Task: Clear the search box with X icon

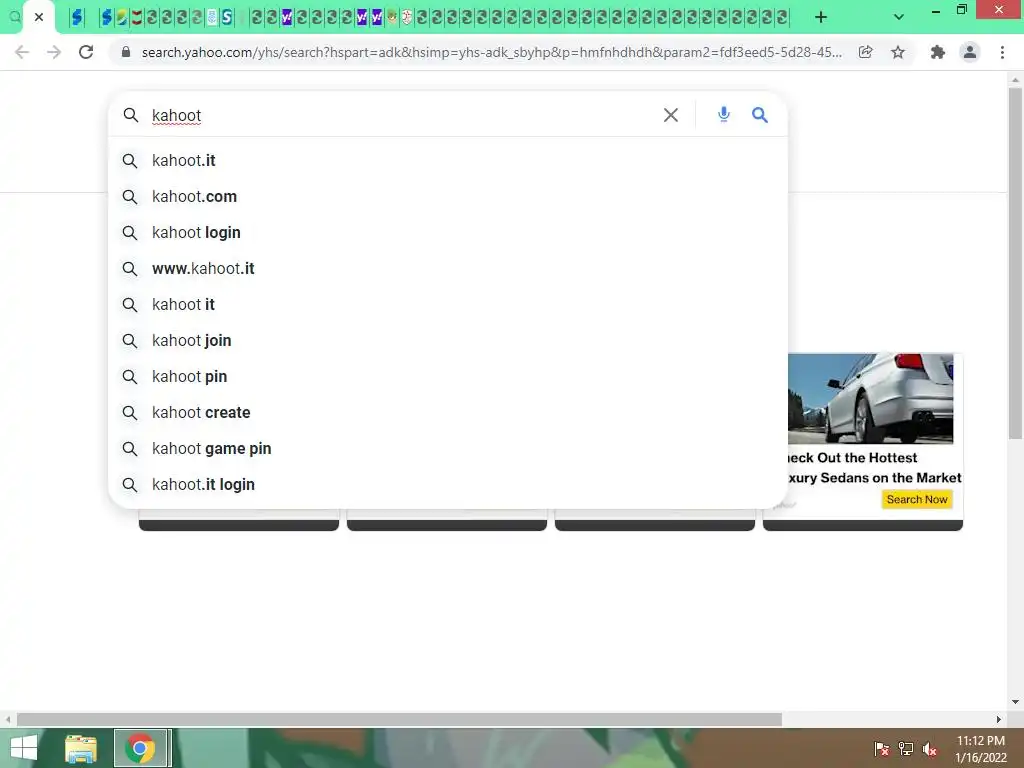Action: click(x=671, y=115)
